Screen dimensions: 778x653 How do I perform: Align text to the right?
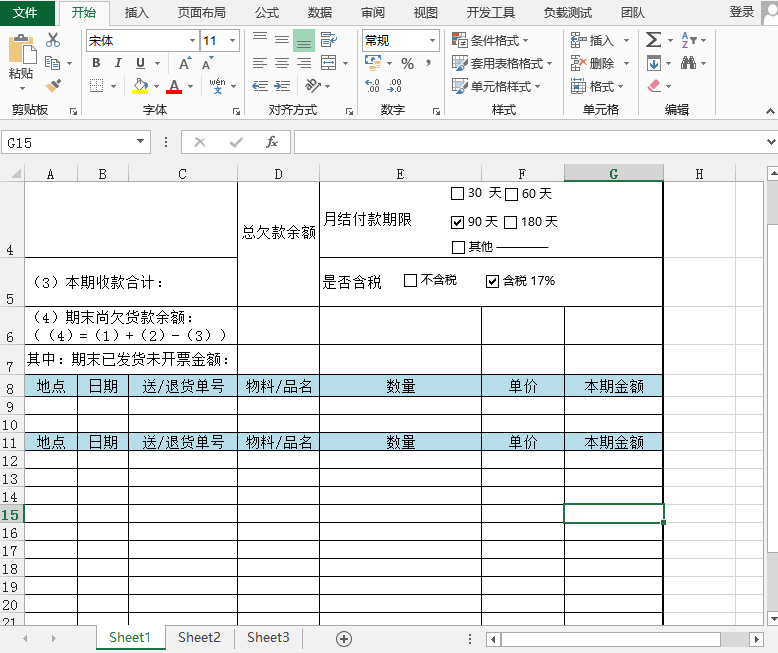[x=304, y=63]
